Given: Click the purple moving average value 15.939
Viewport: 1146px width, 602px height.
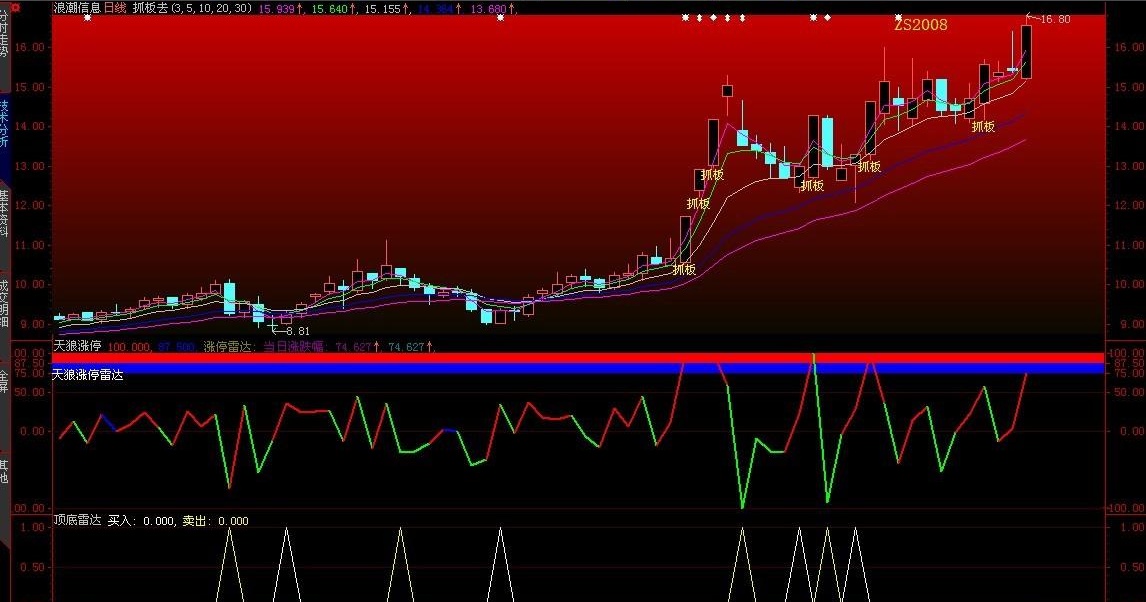Looking at the screenshot, I should [x=278, y=9].
